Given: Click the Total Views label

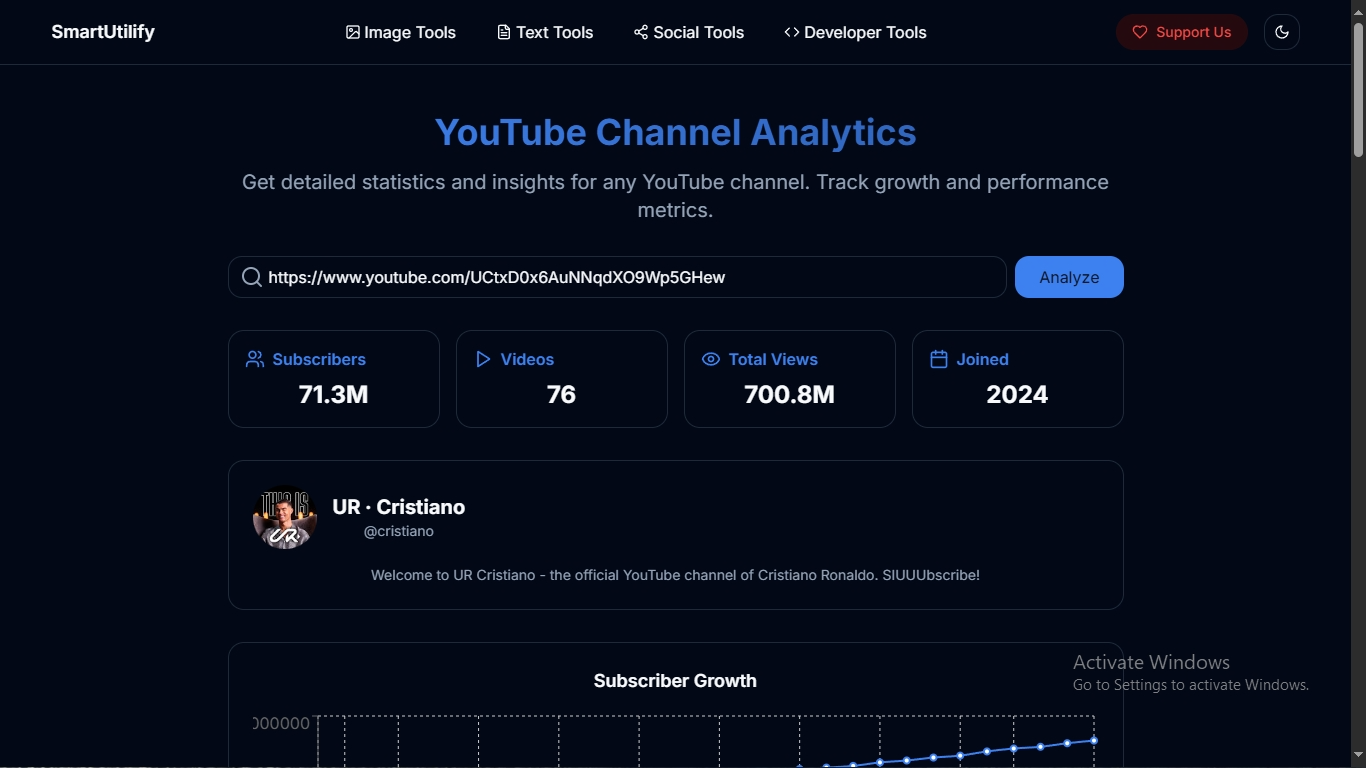Looking at the screenshot, I should coord(773,359).
